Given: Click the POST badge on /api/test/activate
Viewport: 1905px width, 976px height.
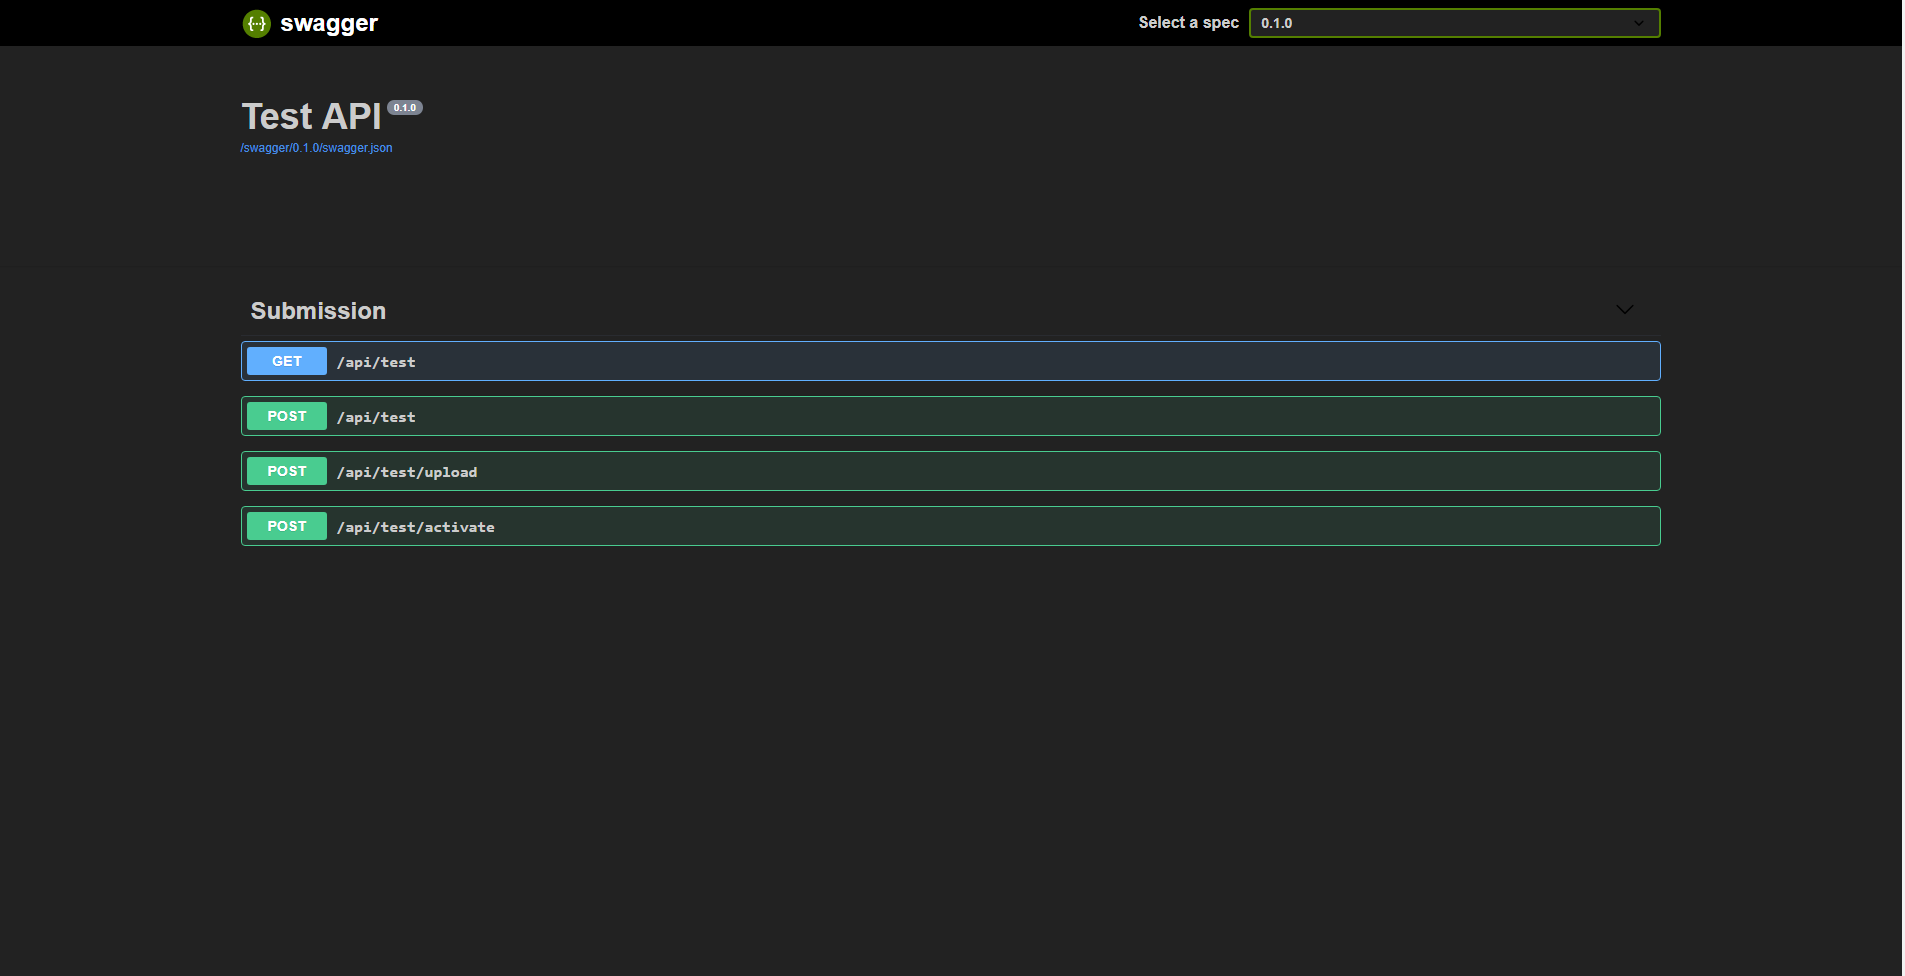Looking at the screenshot, I should click(x=286, y=525).
